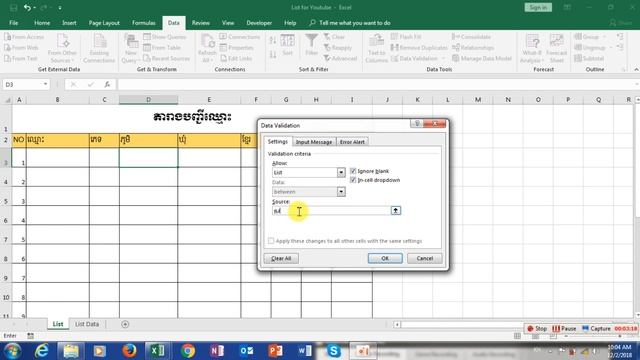Click the Filter funnel icon
This screenshot has width=640, height=360.
click(x=311, y=41)
